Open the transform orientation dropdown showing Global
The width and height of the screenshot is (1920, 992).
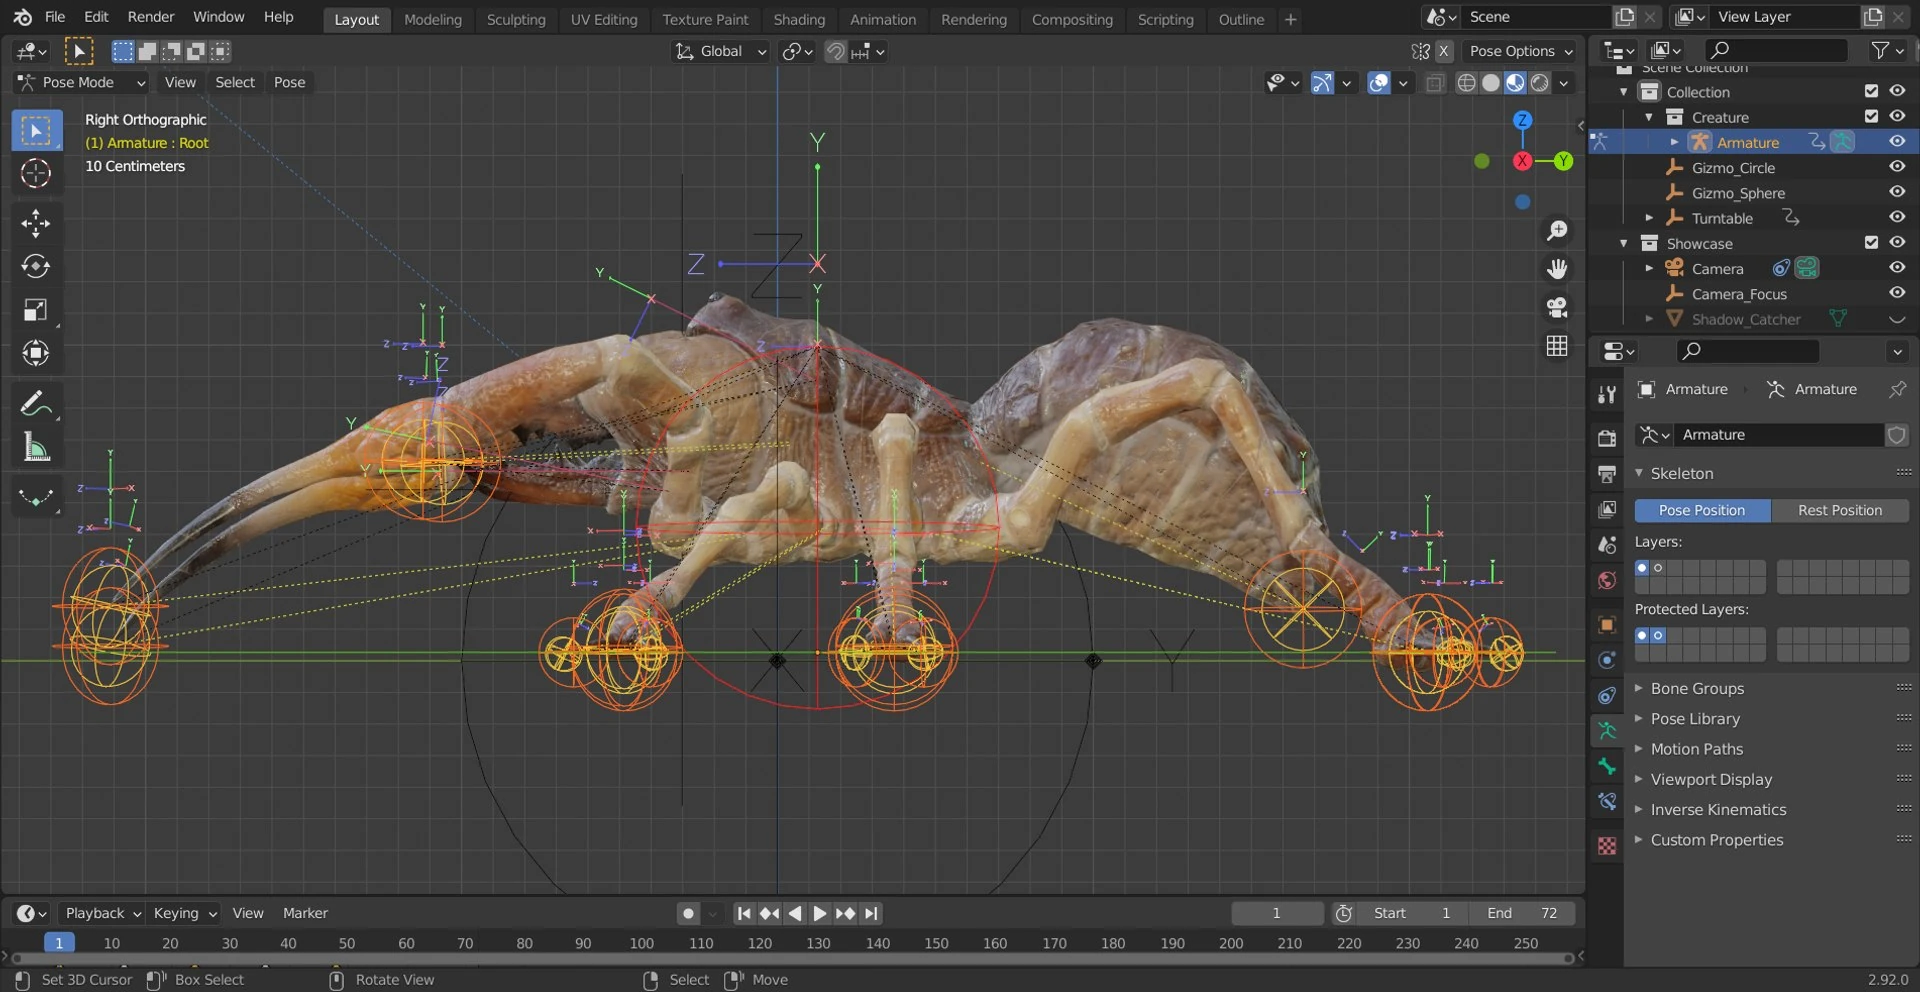pyautogui.click(x=720, y=51)
